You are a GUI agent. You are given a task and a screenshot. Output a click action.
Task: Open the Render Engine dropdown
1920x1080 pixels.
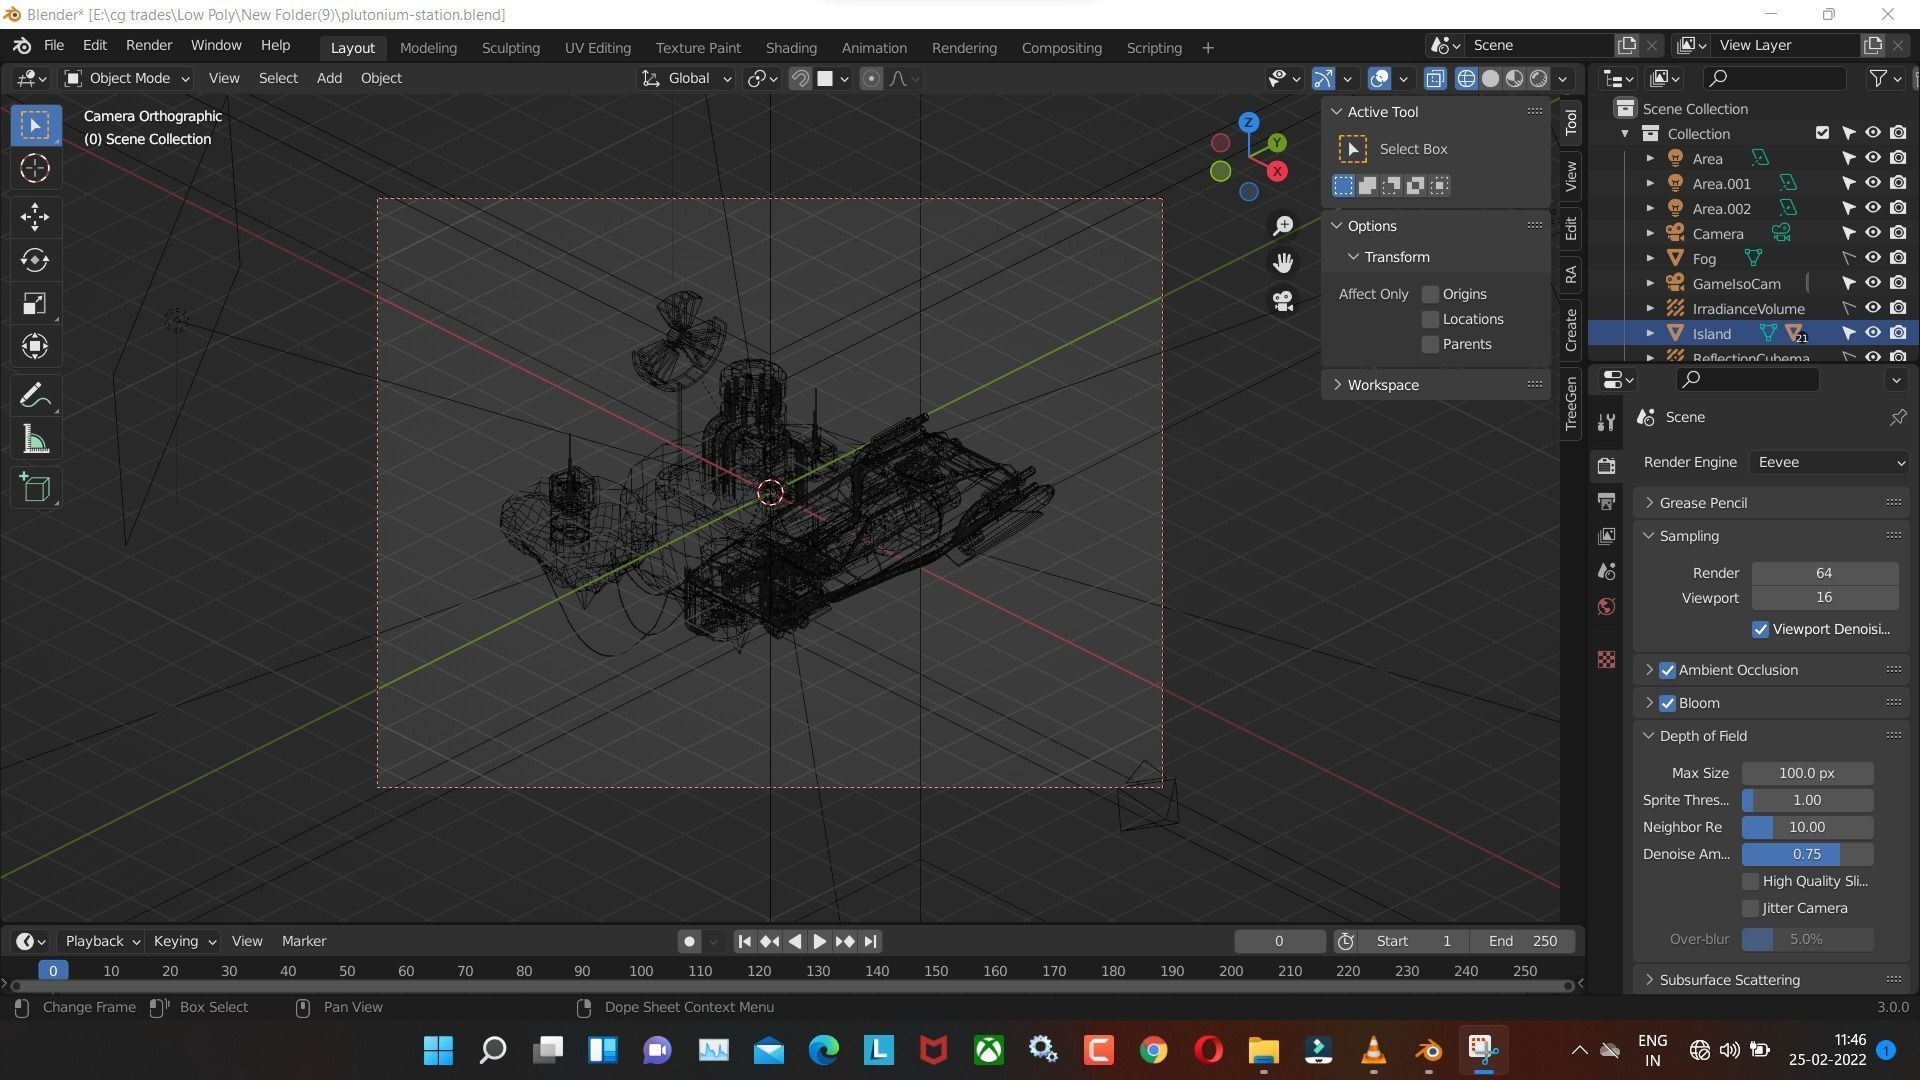tap(1830, 462)
